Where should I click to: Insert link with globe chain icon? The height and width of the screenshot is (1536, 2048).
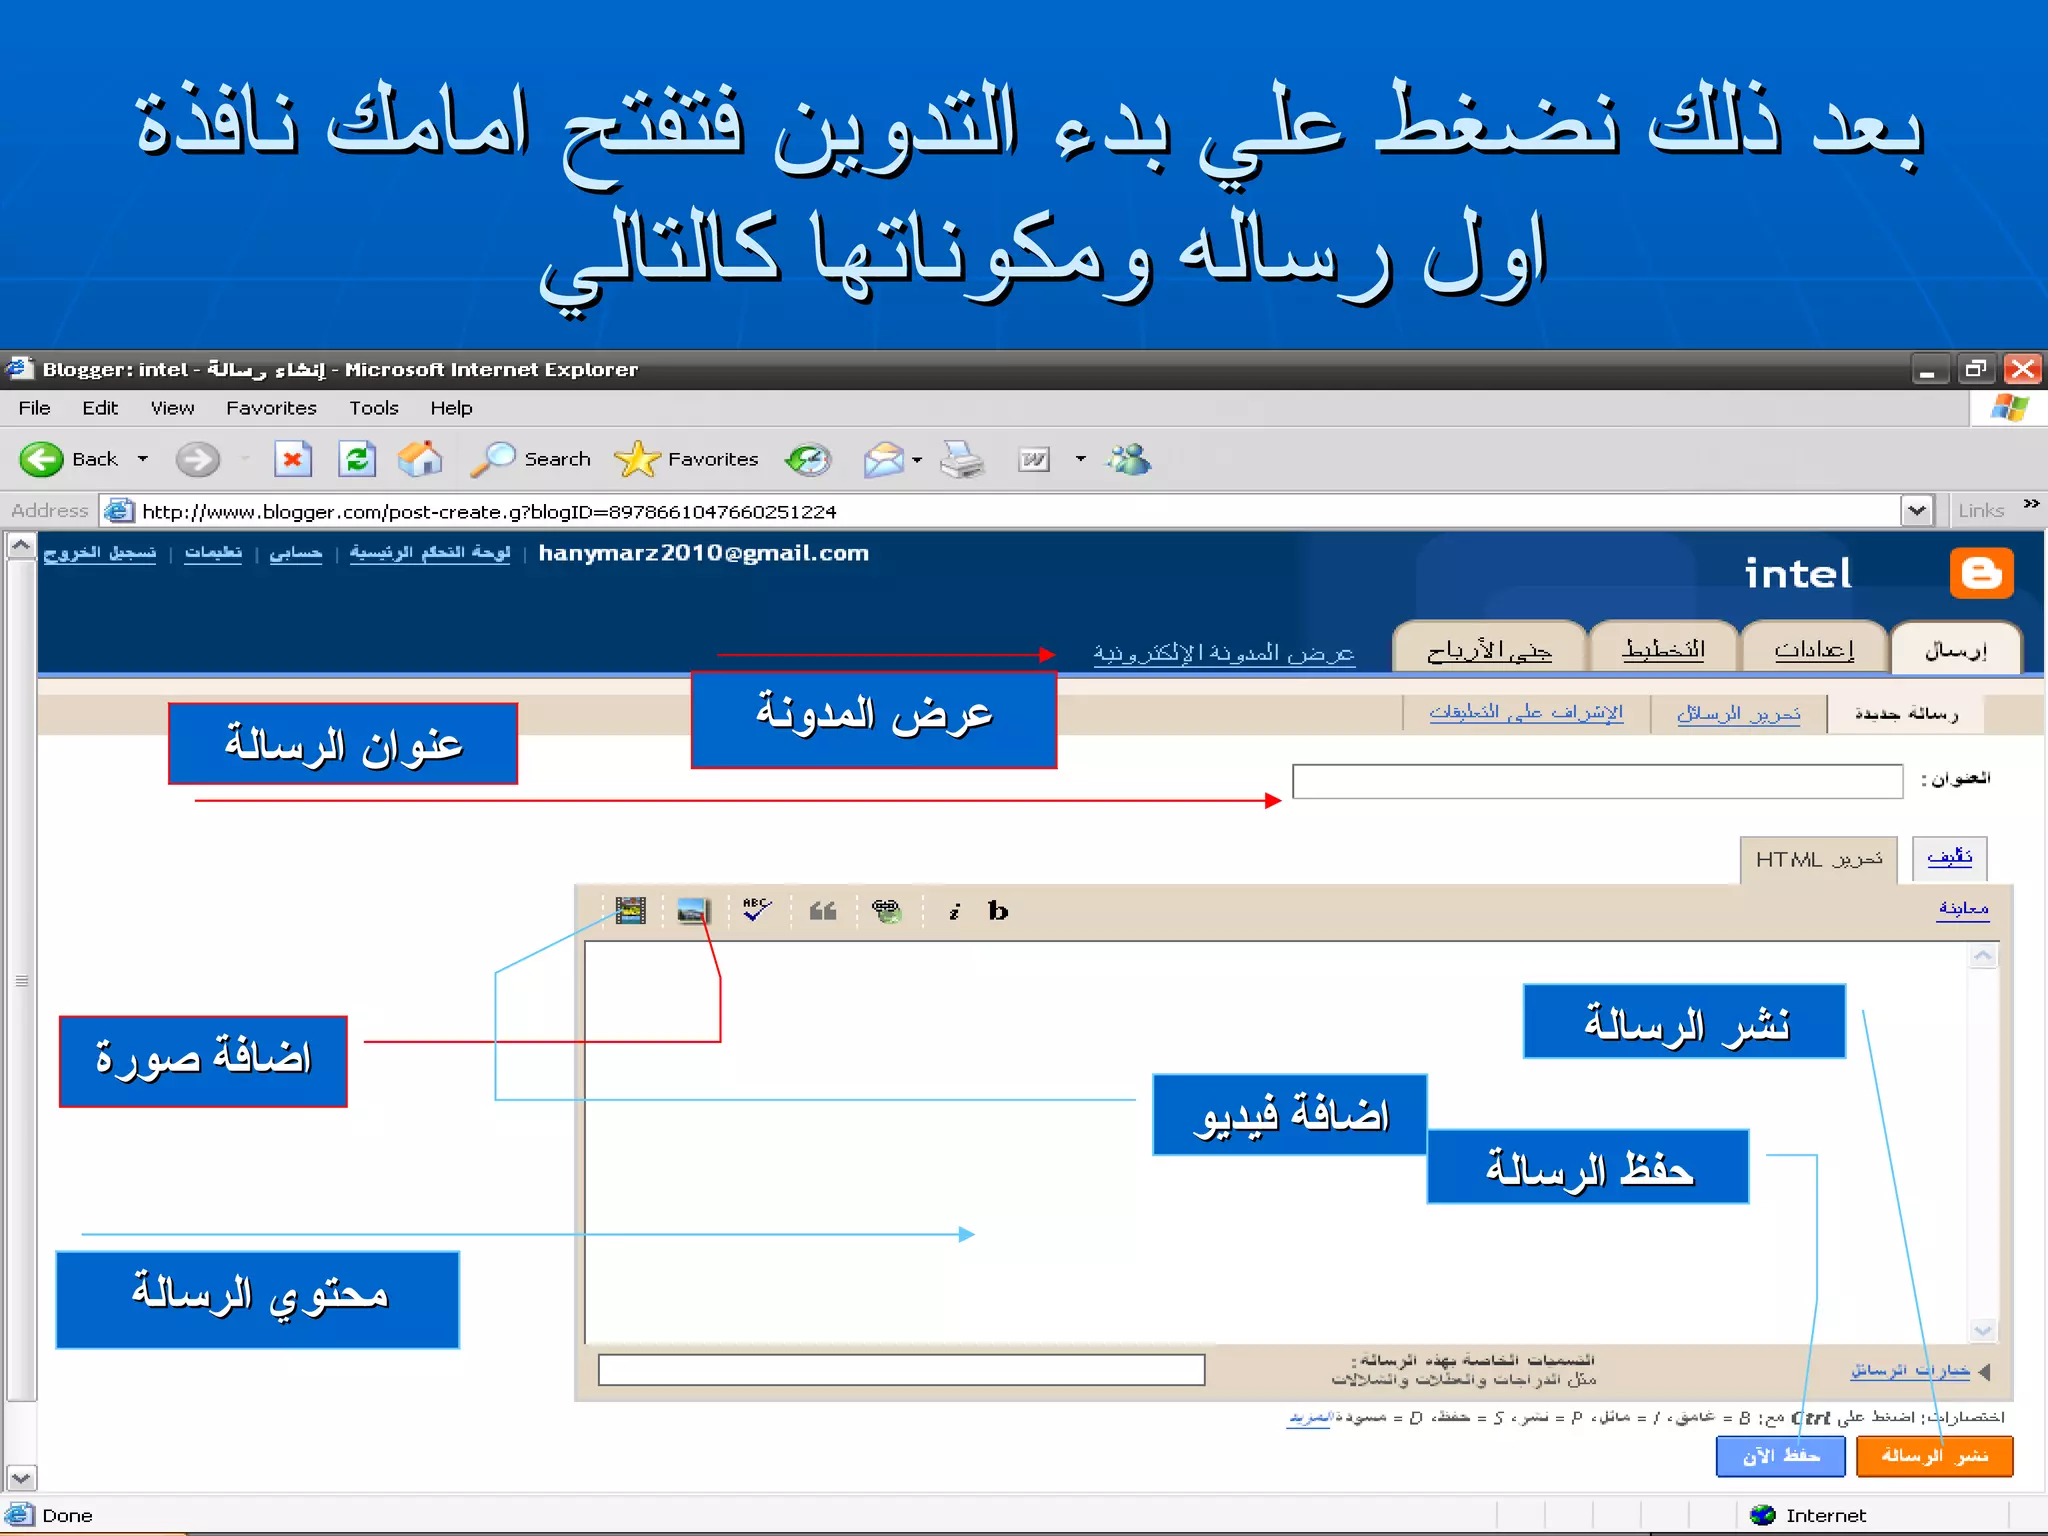coord(887,910)
